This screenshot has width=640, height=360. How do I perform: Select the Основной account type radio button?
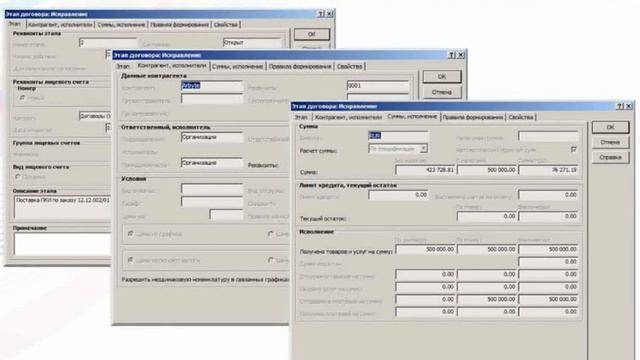point(18,177)
